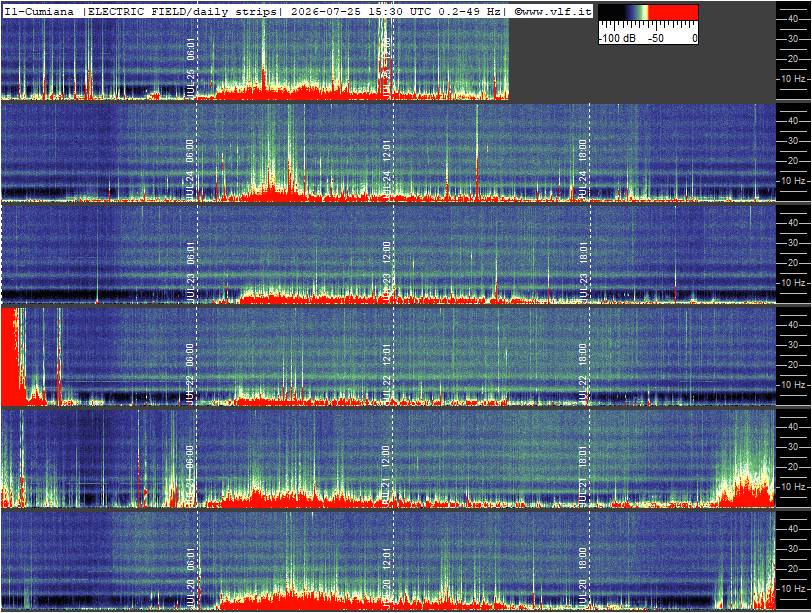Select the JUL 22 12:01 time marker
This screenshot has width=812, height=613.
pyautogui.click(x=386, y=373)
